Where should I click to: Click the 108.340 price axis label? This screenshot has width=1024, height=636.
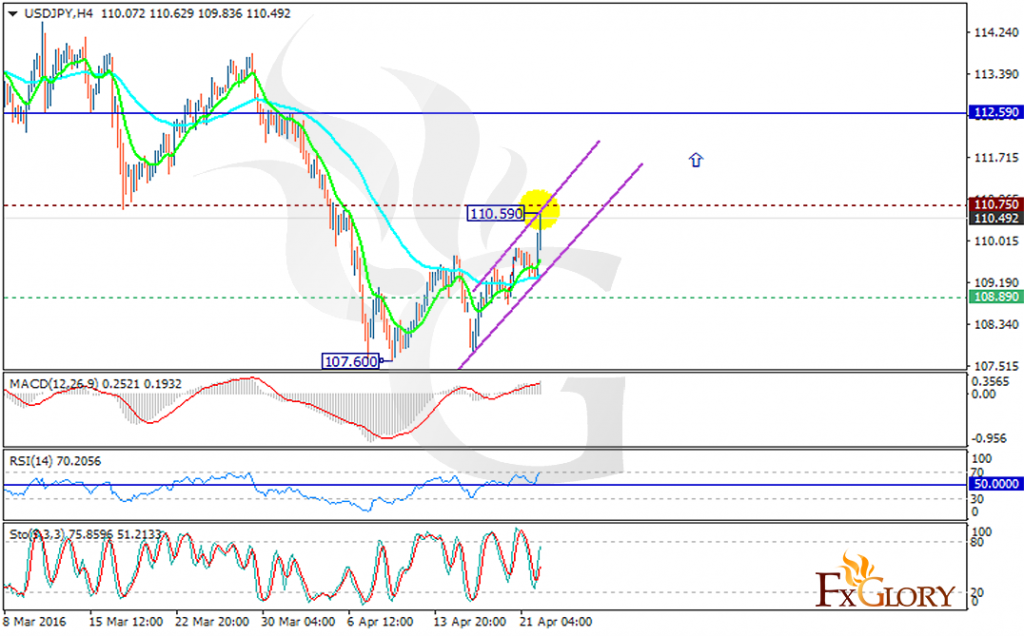pos(996,325)
